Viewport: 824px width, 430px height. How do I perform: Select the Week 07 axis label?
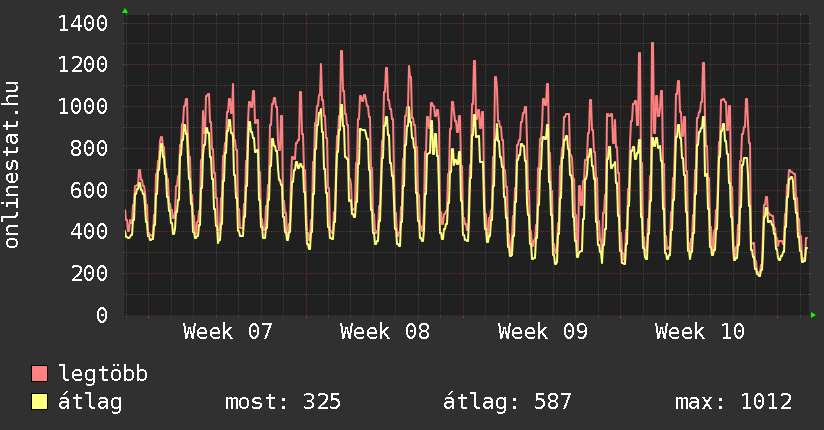click(x=228, y=332)
